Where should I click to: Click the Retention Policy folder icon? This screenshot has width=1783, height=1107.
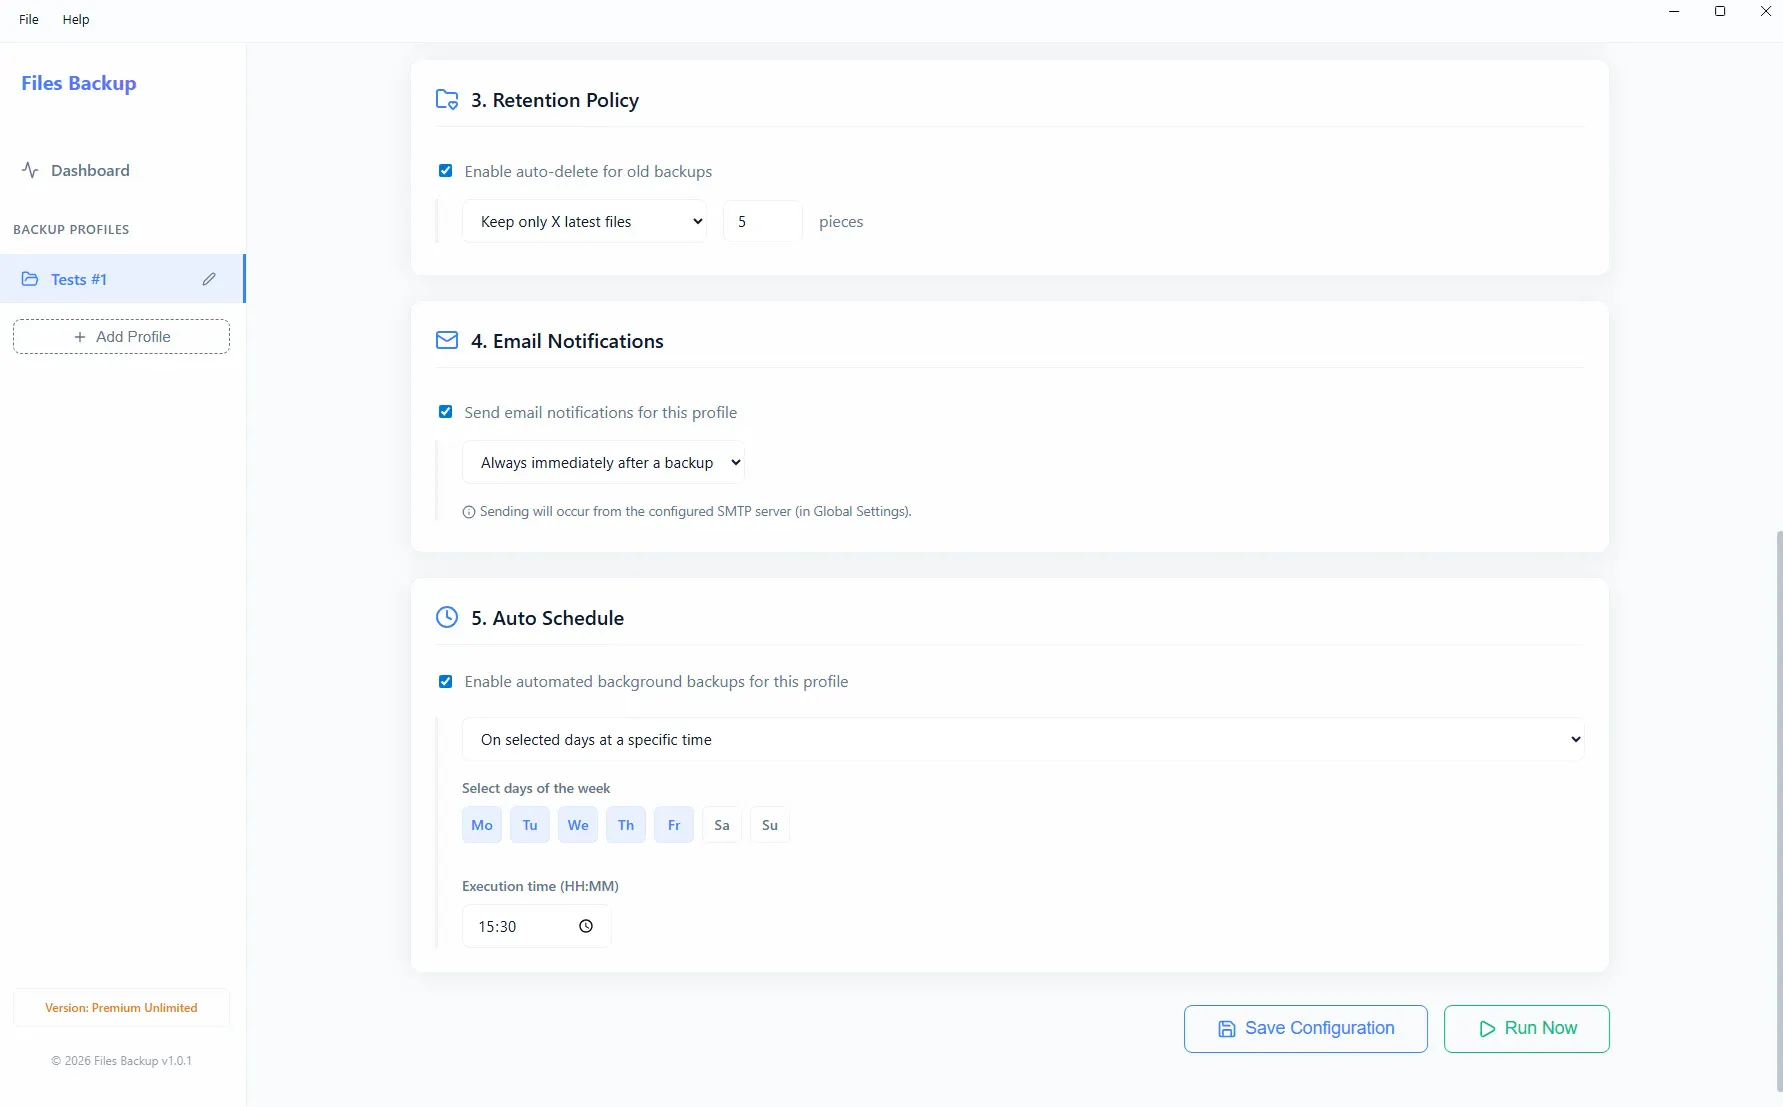[x=447, y=100]
